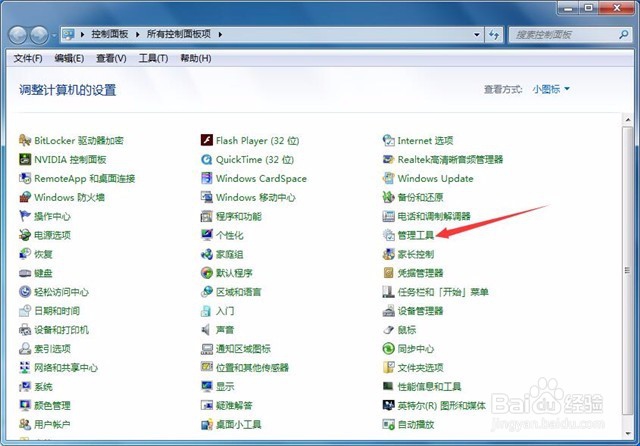
Task: Open the Windows 移动中心 icon
Action: pyautogui.click(x=207, y=197)
